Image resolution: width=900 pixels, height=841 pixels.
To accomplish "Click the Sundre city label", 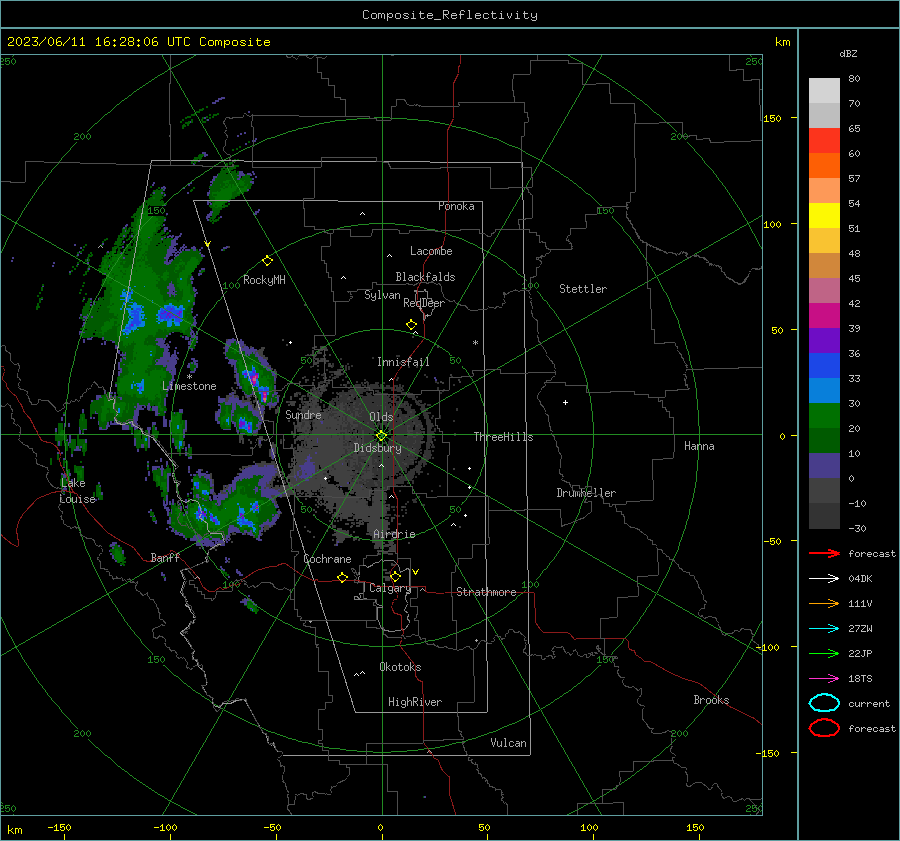I will pos(303,414).
